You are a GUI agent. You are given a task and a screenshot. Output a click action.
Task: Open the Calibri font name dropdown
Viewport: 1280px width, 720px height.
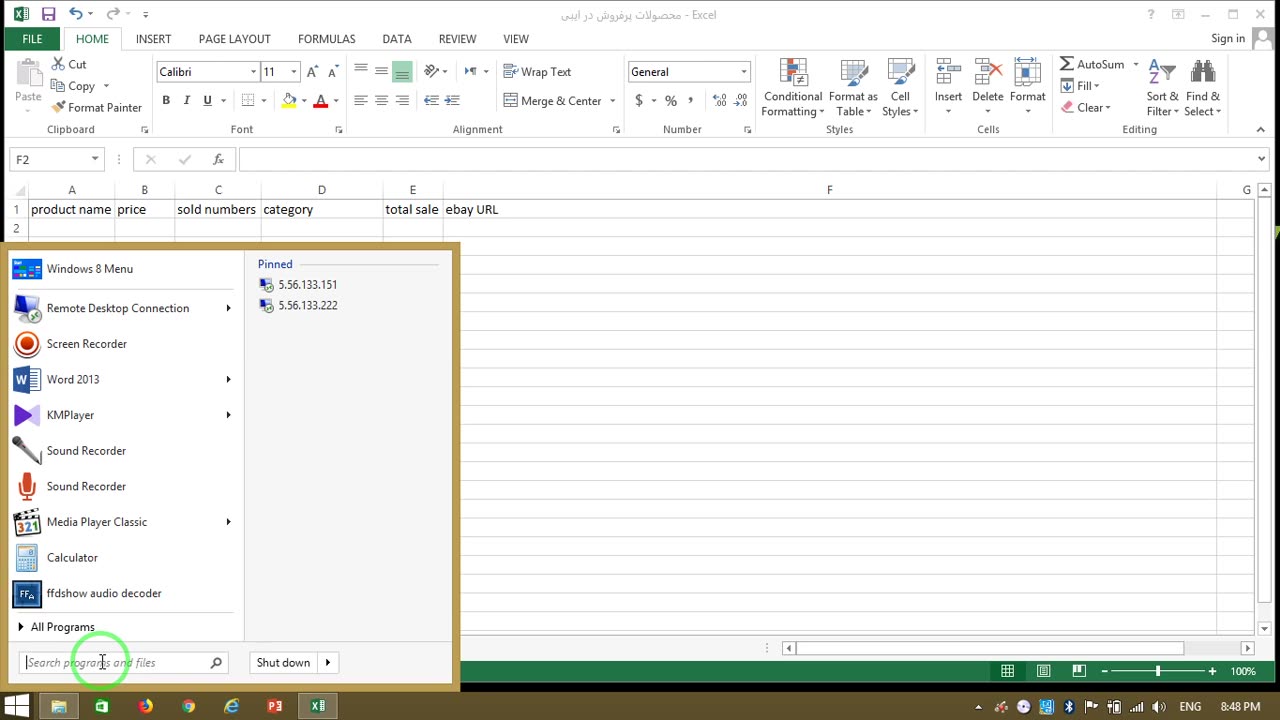(x=253, y=72)
